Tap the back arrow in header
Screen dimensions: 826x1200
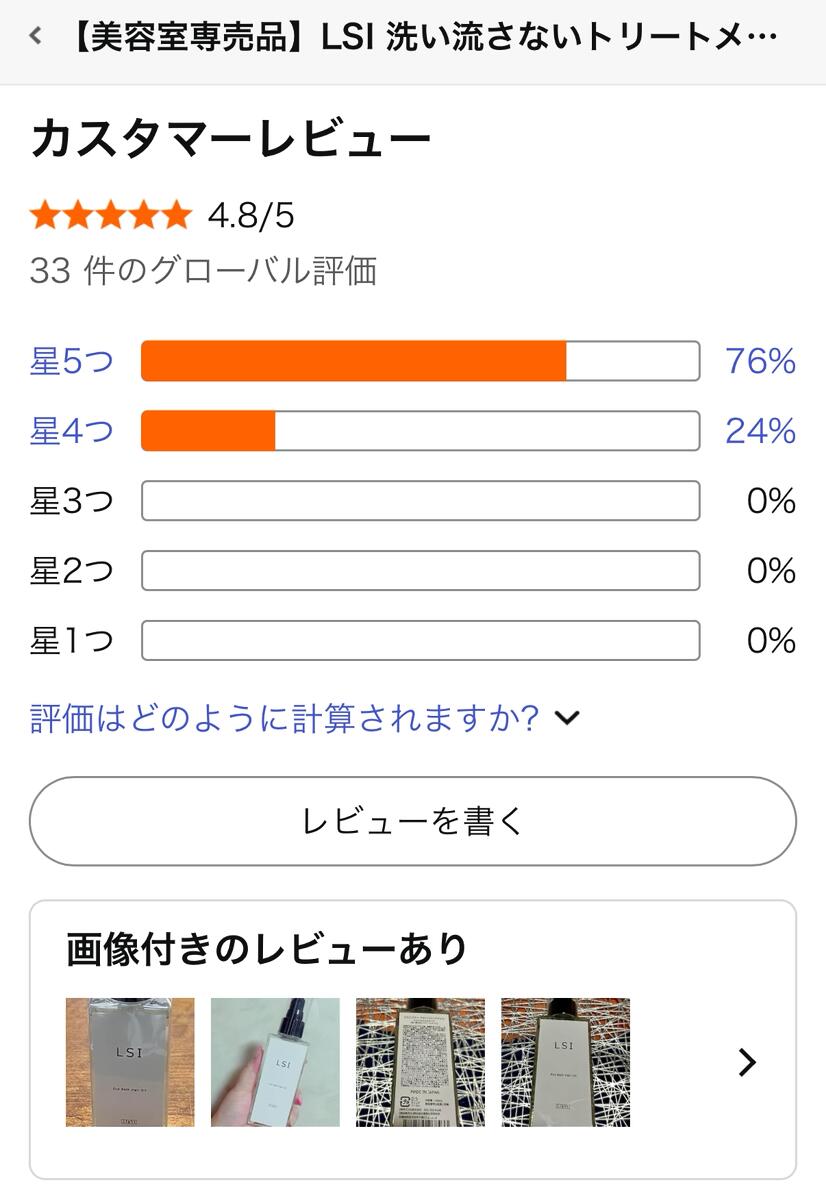(36, 37)
